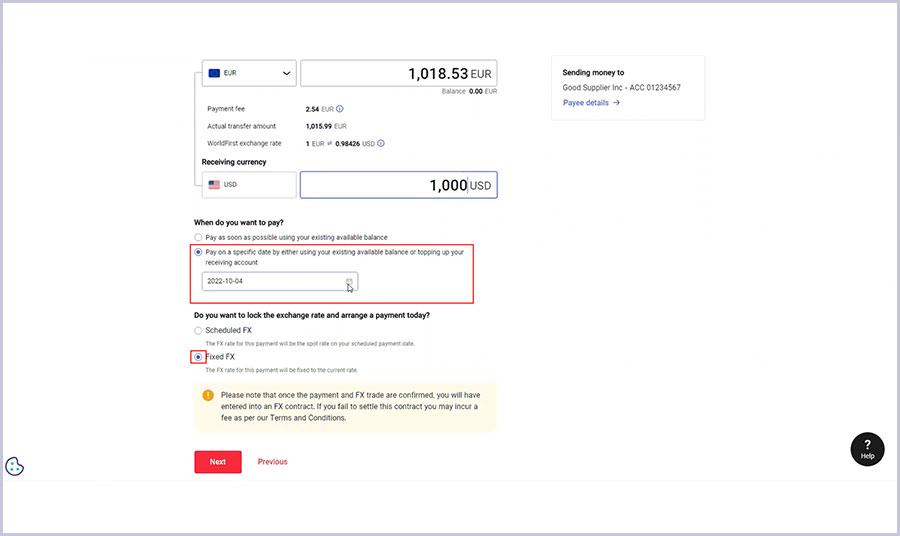
Task: Click the 1,018.53 EUR amount field
Action: (398, 74)
